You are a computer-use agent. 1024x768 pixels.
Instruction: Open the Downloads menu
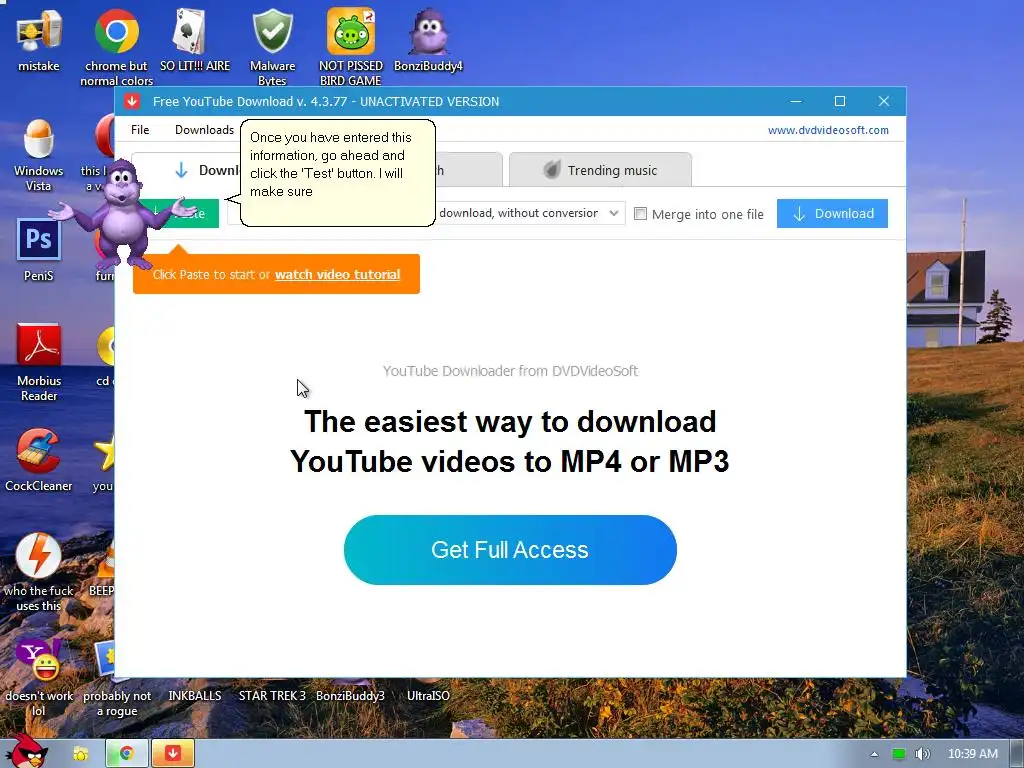click(204, 129)
